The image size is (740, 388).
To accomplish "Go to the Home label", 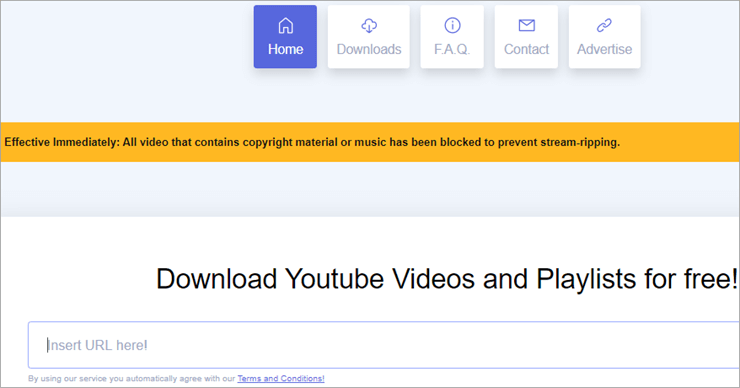I will (x=286, y=49).
